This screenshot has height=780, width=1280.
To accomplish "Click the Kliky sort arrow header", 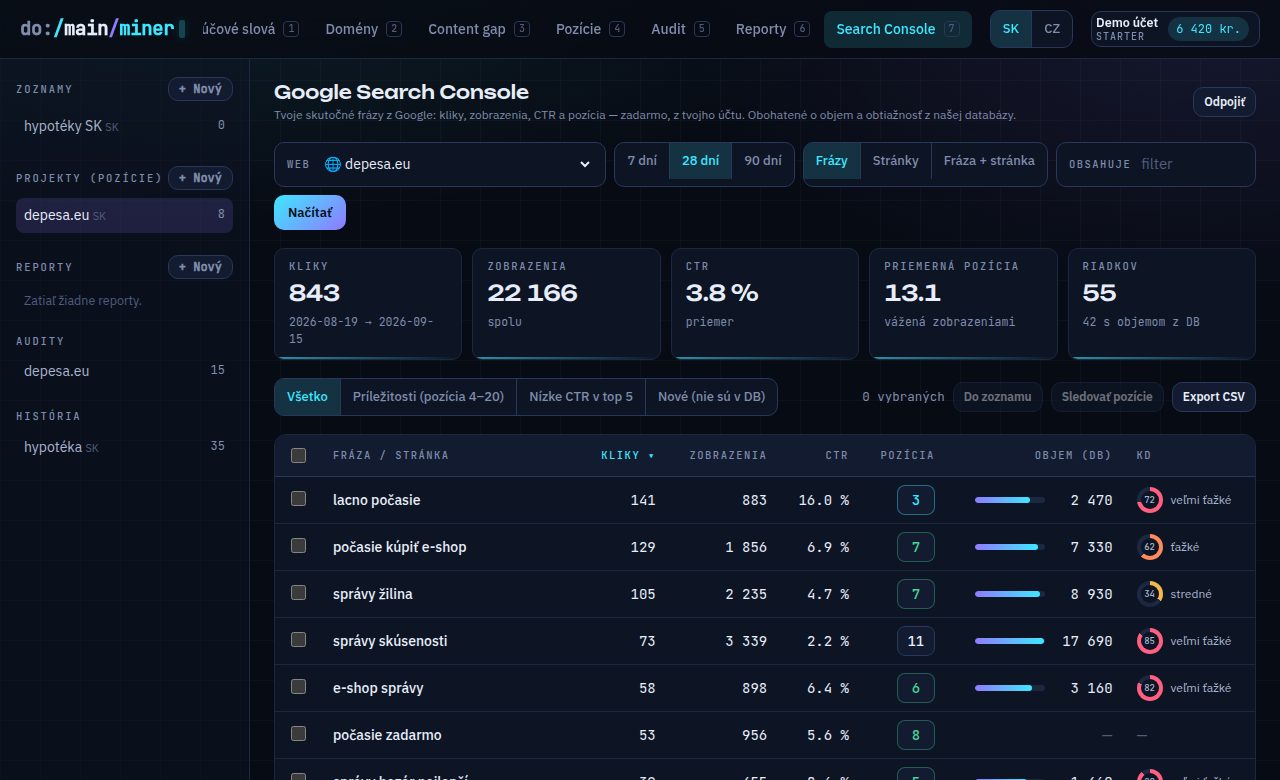I will (x=628, y=455).
